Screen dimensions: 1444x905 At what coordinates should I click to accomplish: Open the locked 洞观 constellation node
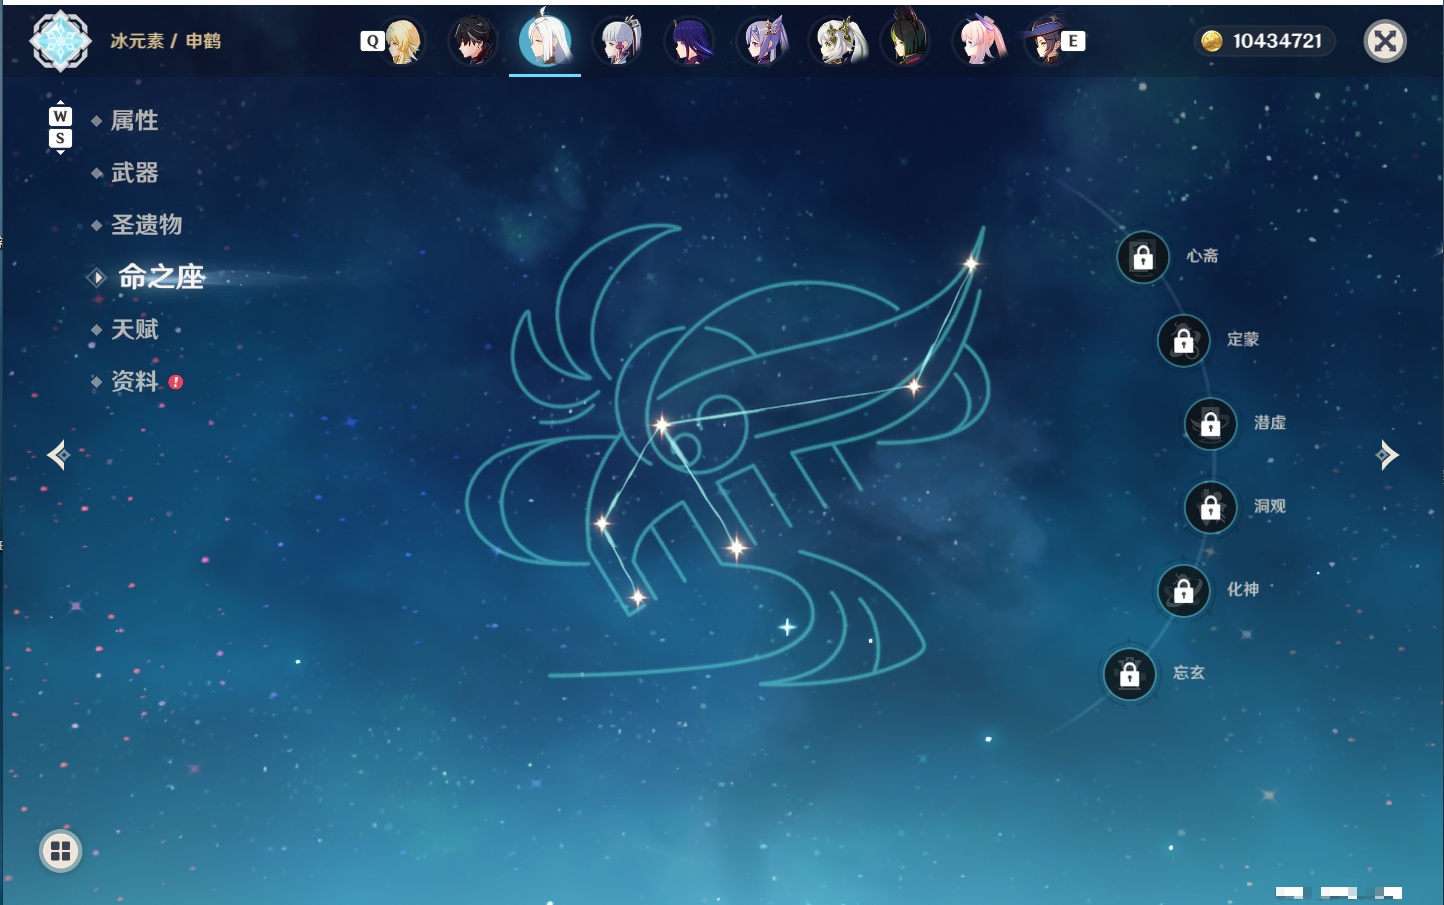click(x=1210, y=508)
